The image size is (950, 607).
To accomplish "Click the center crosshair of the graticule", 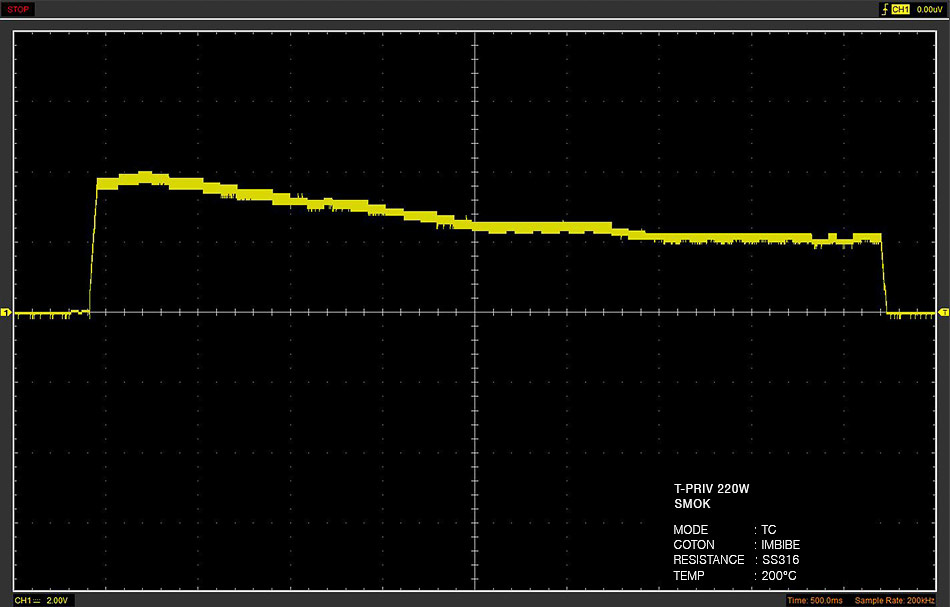I will pyautogui.click(x=475, y=313).
